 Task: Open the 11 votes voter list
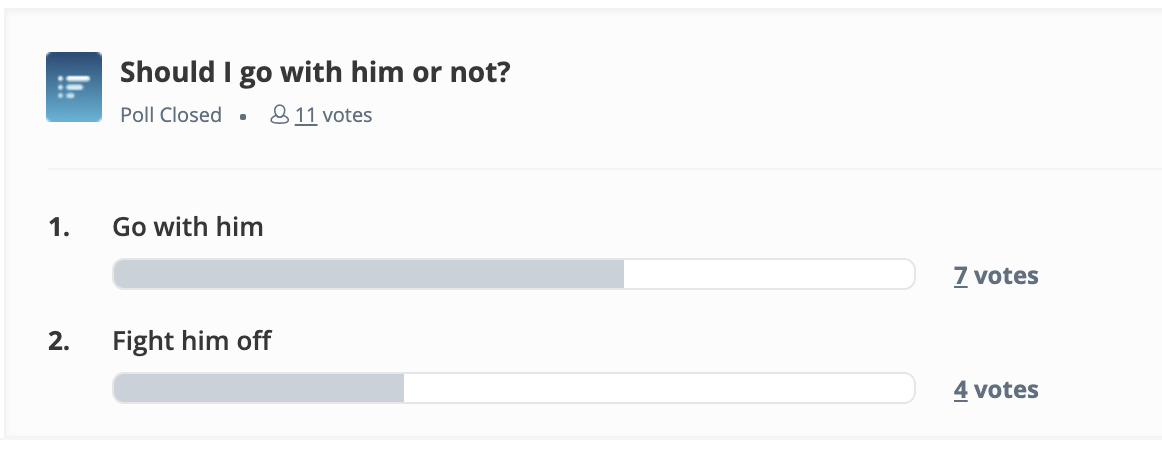[306, 115]
